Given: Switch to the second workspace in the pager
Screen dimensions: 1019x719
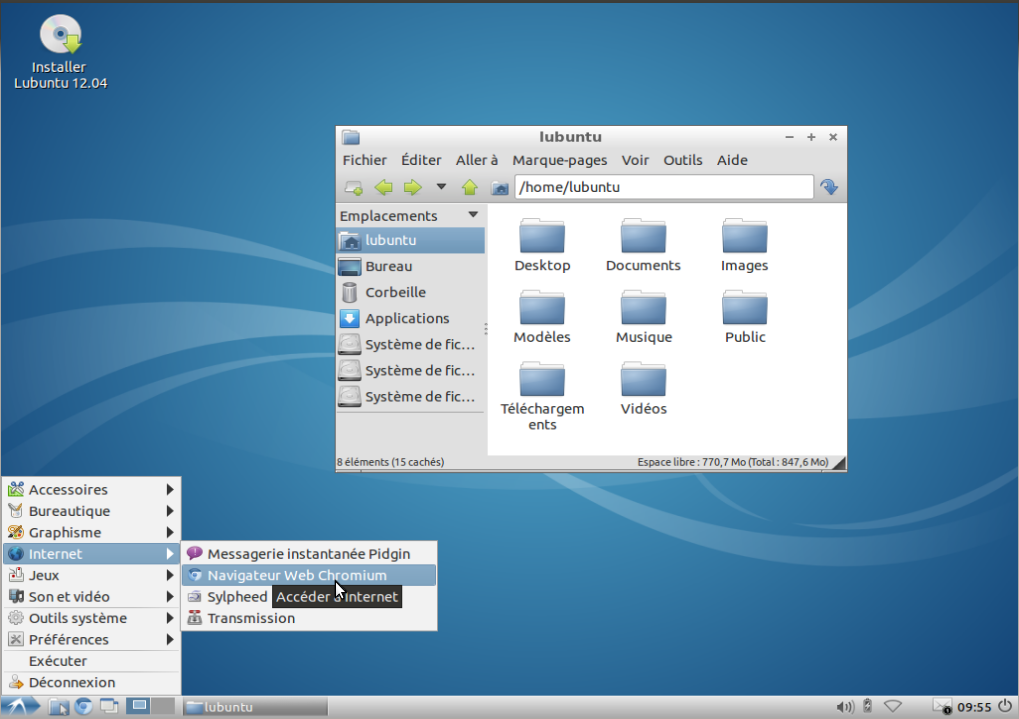Looking at the screenshot, I should (163, 706).
